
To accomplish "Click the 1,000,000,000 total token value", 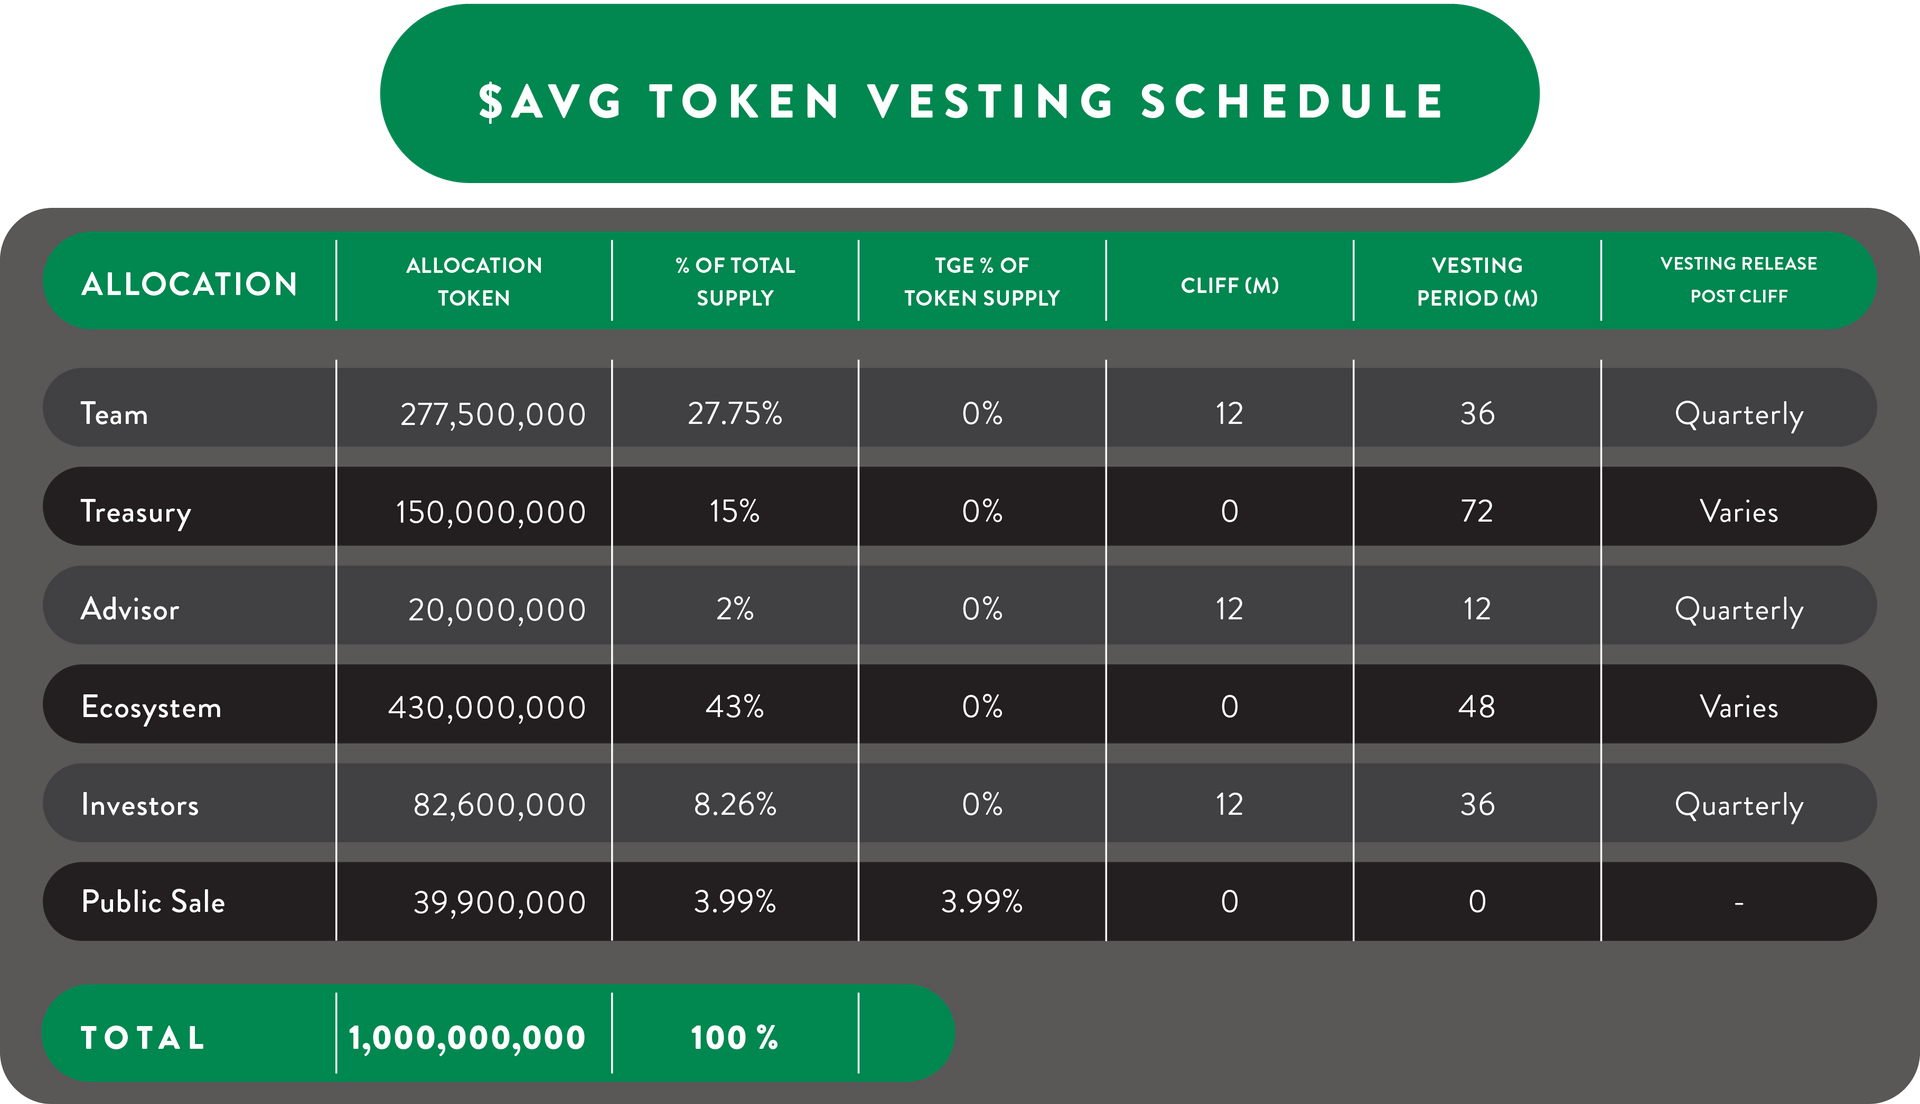I will (x=467, y=1038).
